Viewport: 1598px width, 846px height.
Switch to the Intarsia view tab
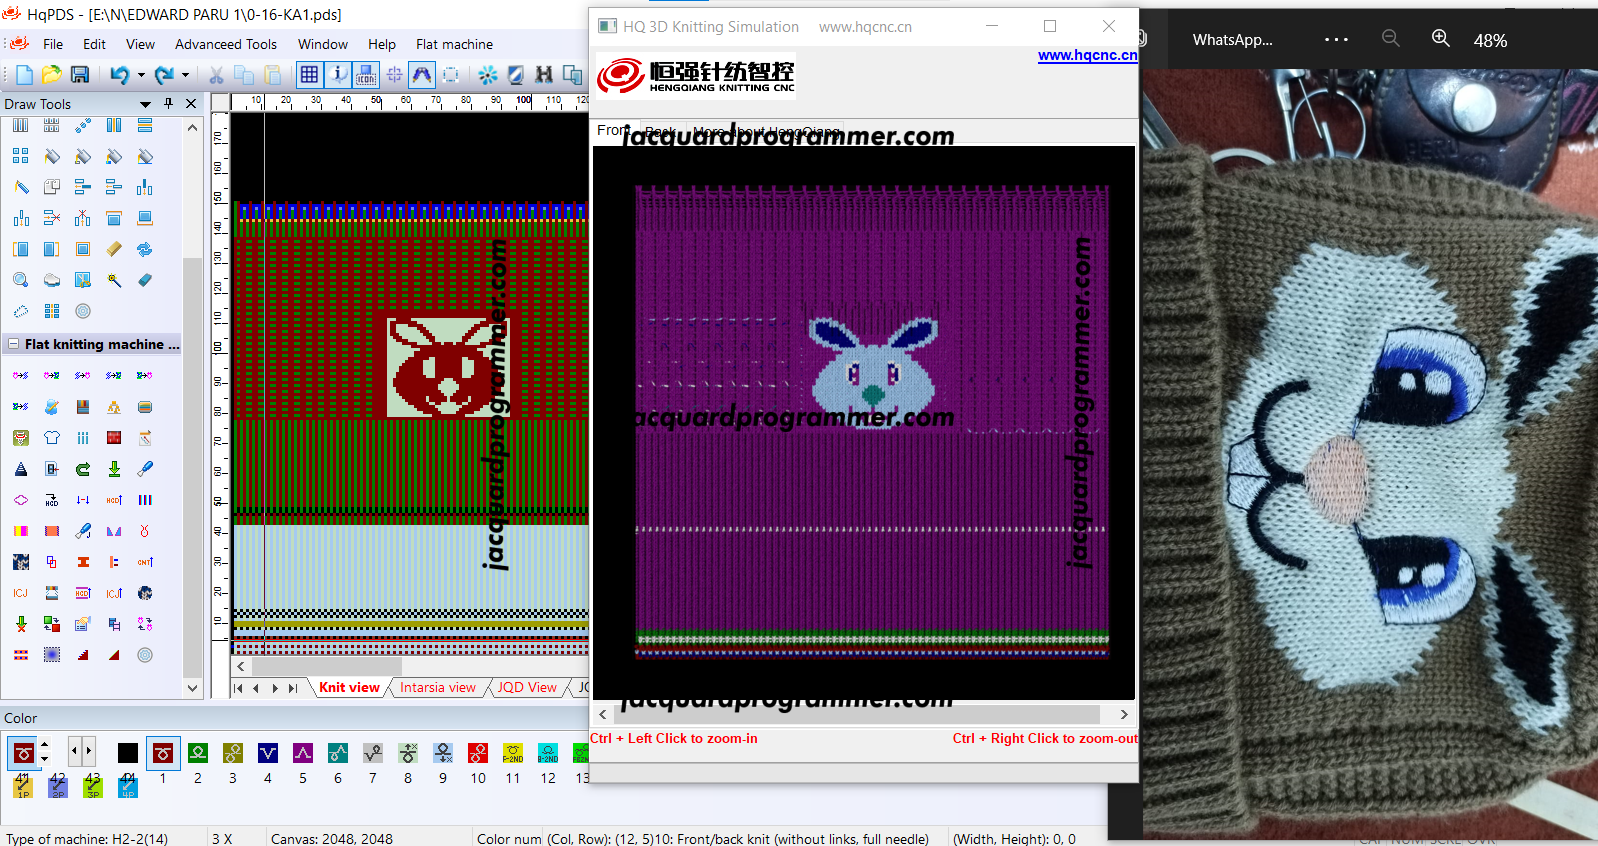(x=438, y=687)
